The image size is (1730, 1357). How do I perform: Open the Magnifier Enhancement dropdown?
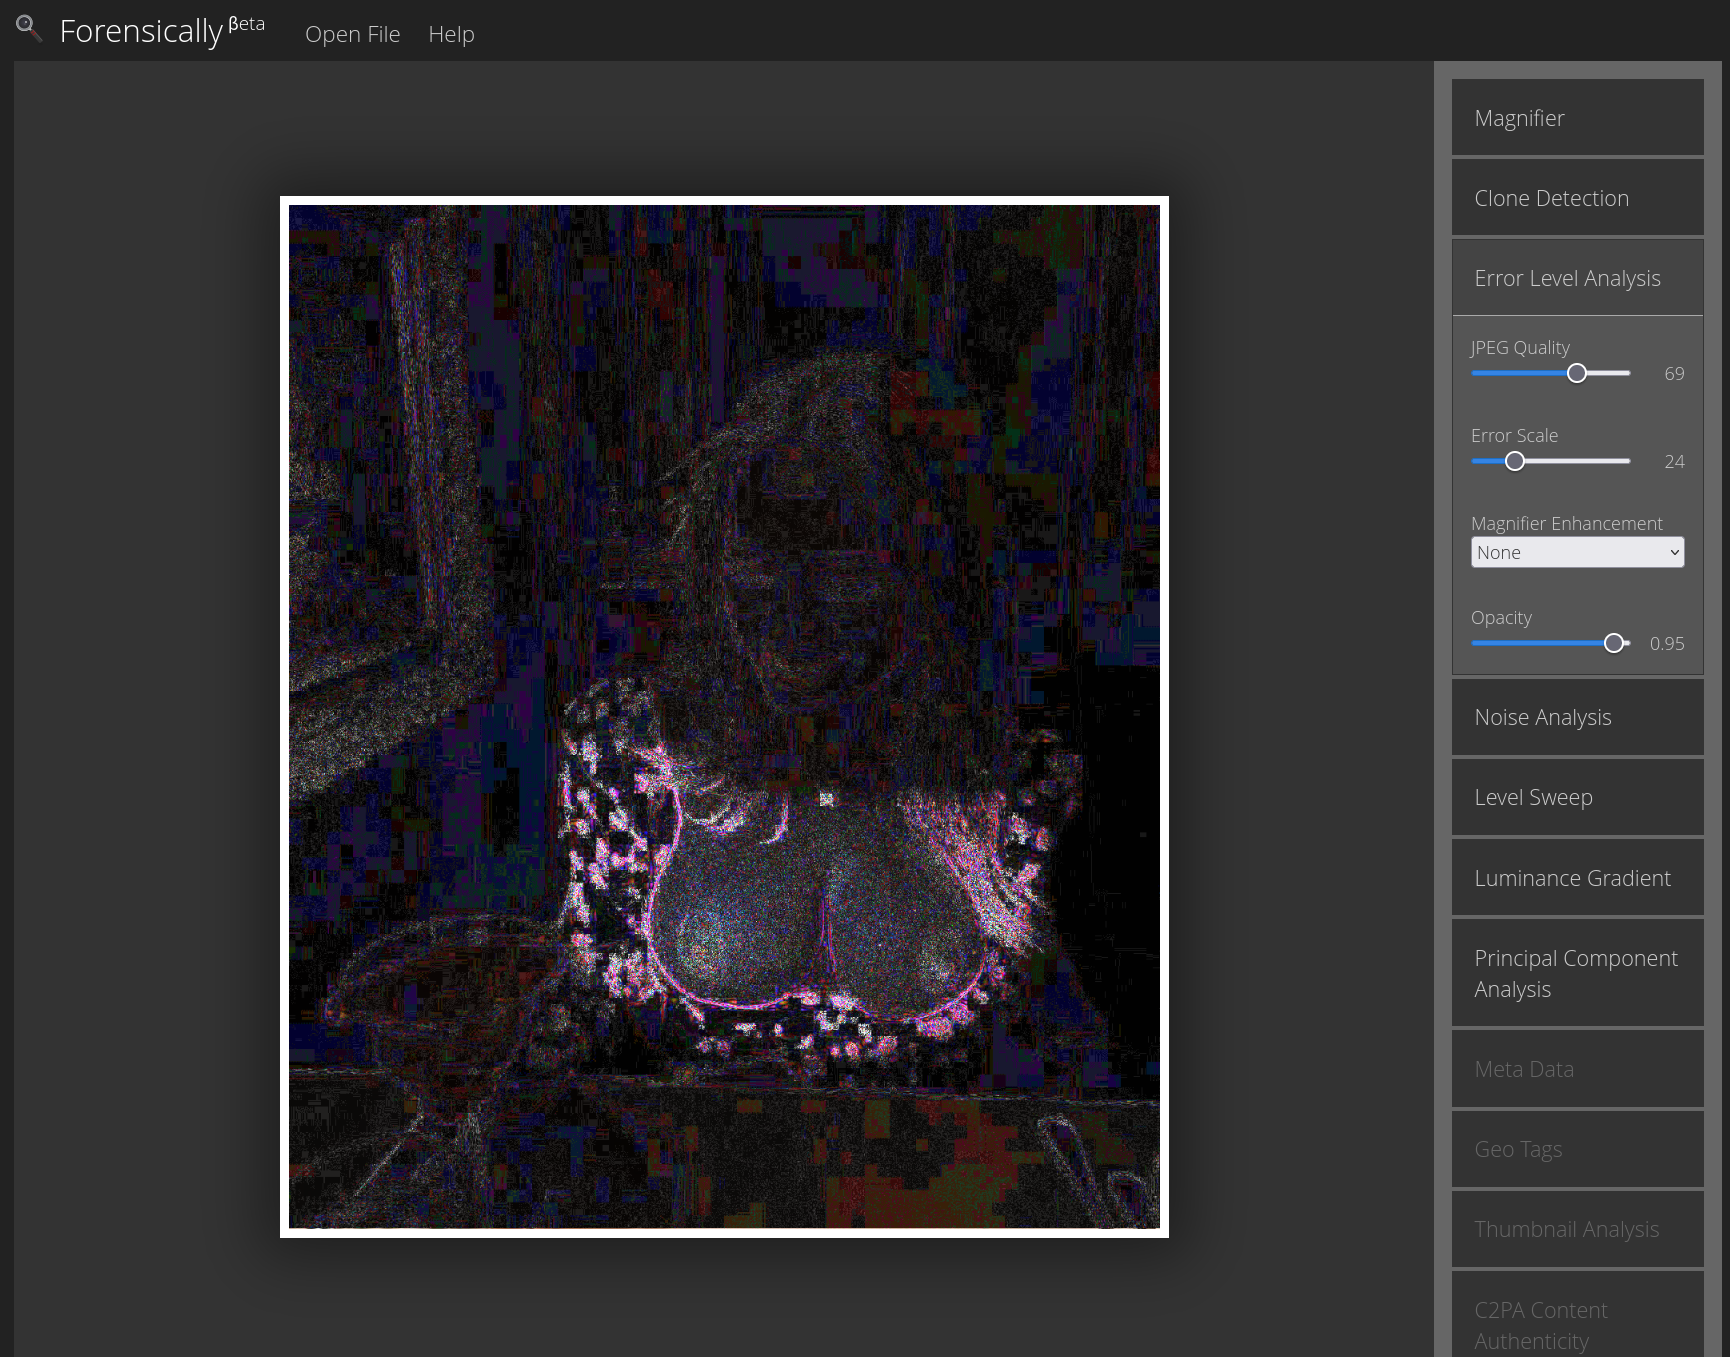coord(1577,552)
